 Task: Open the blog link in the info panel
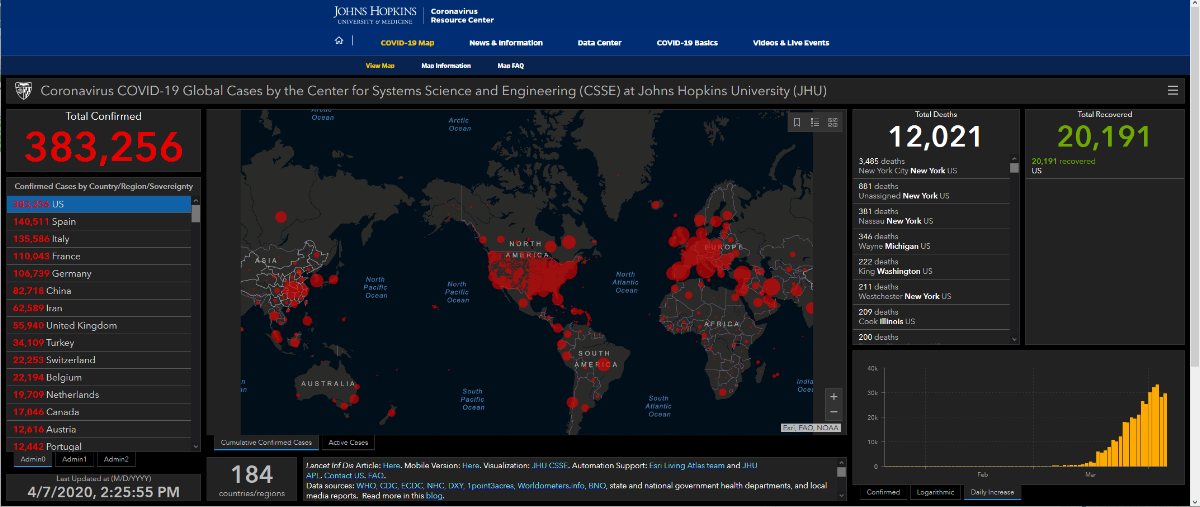coord(434,495)
